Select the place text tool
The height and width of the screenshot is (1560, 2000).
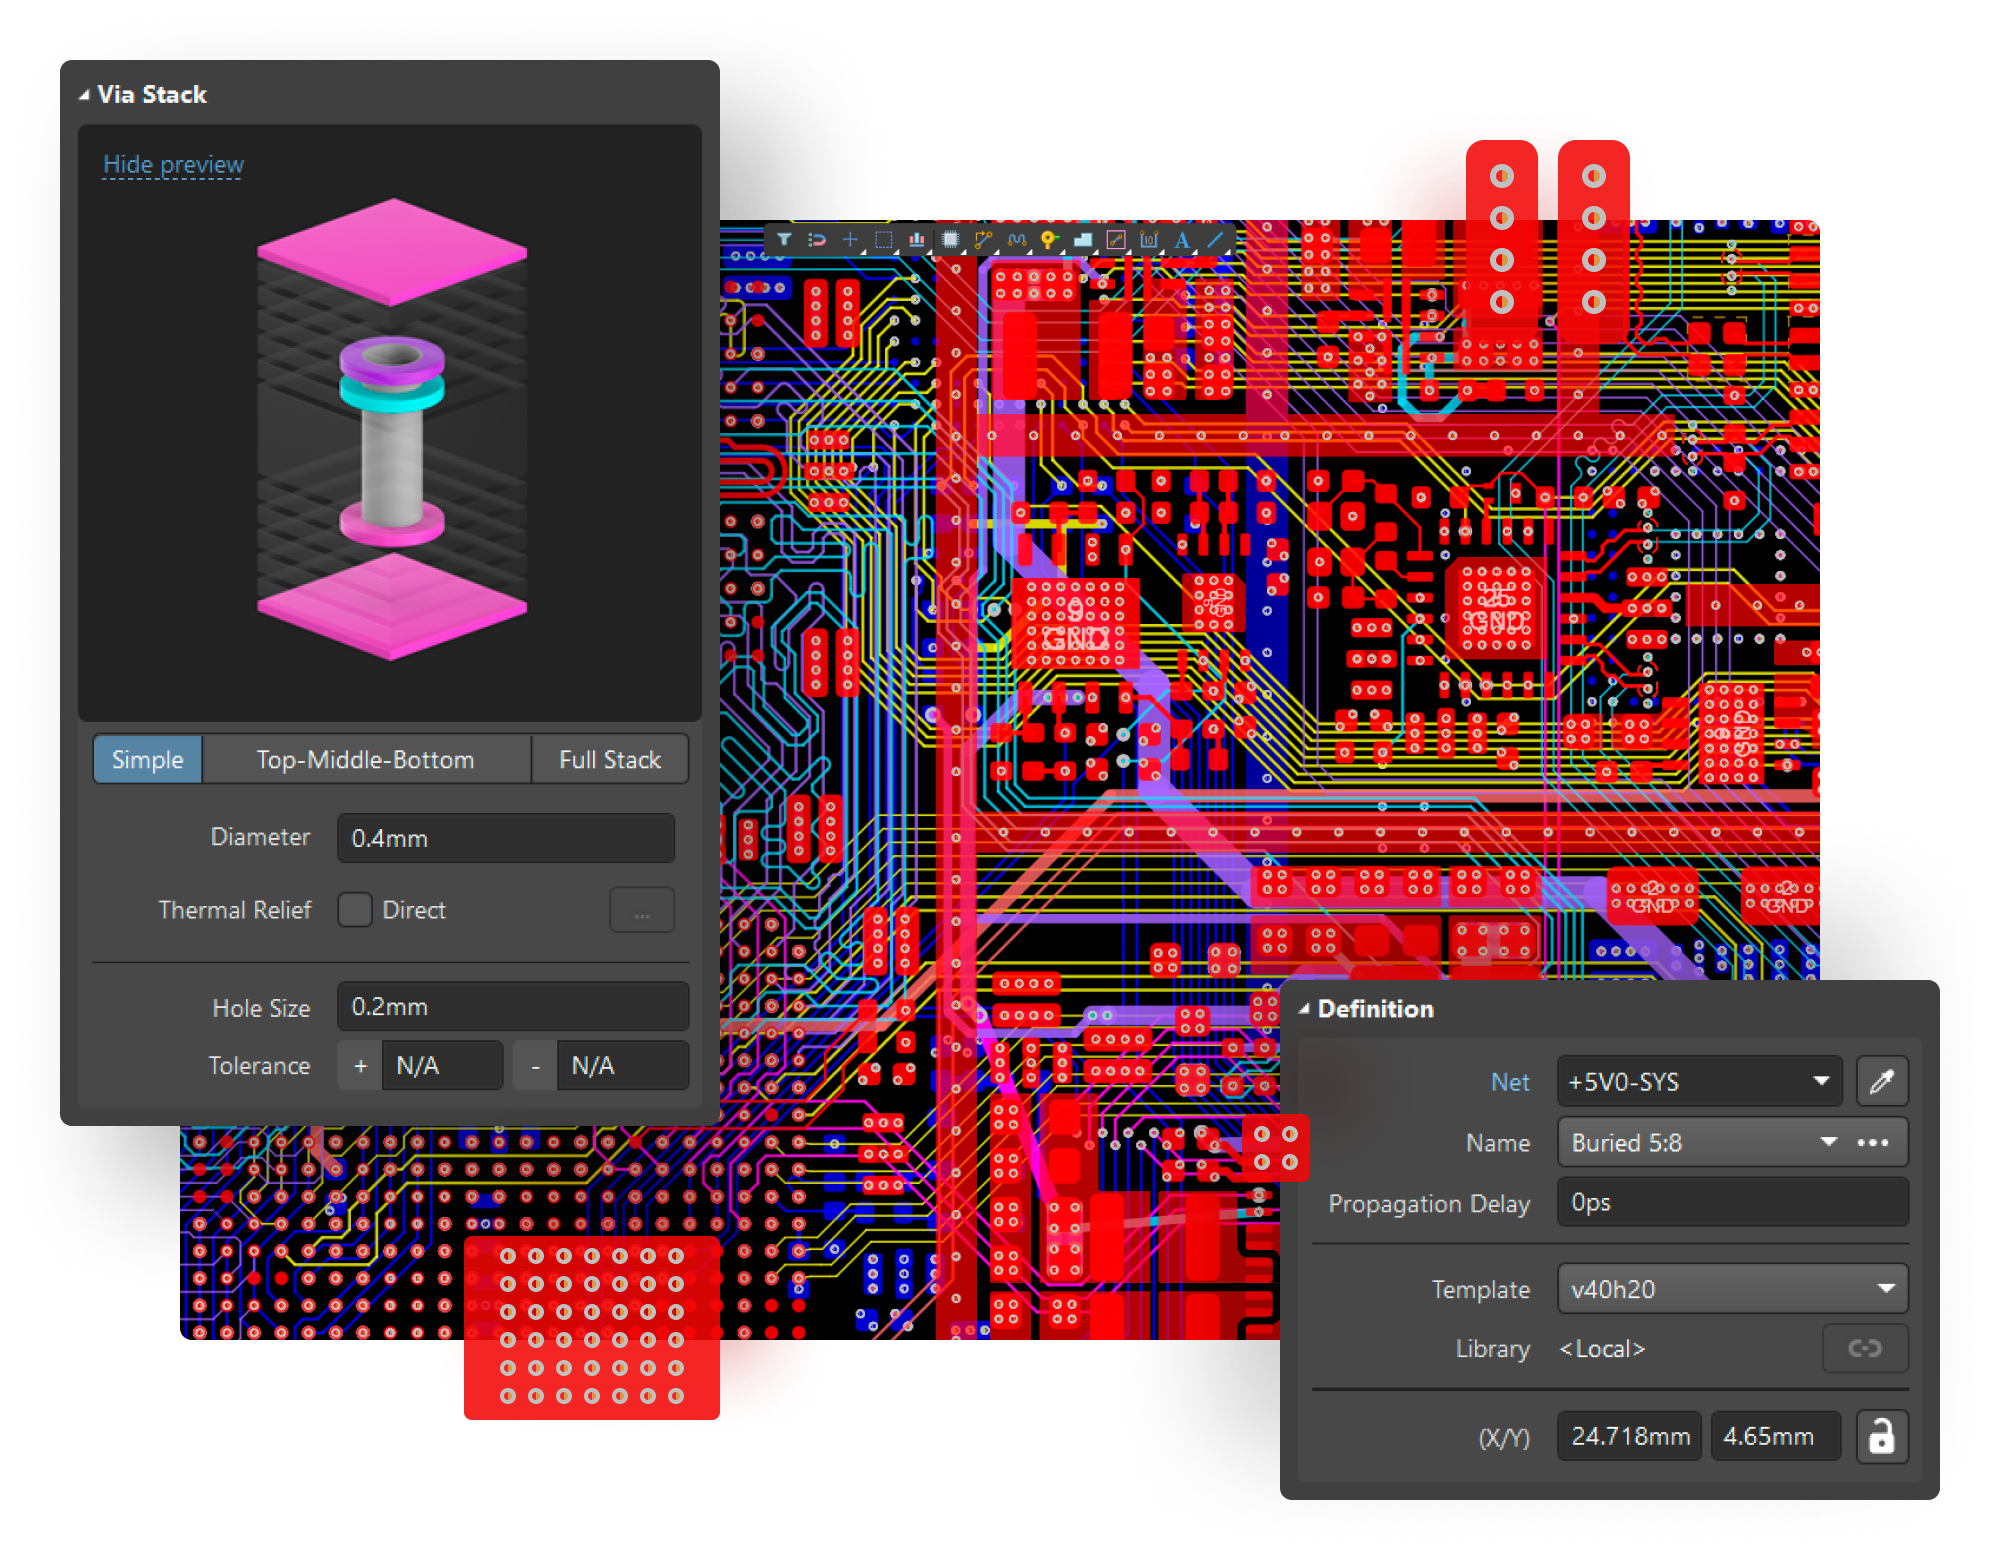[1183, 240]
